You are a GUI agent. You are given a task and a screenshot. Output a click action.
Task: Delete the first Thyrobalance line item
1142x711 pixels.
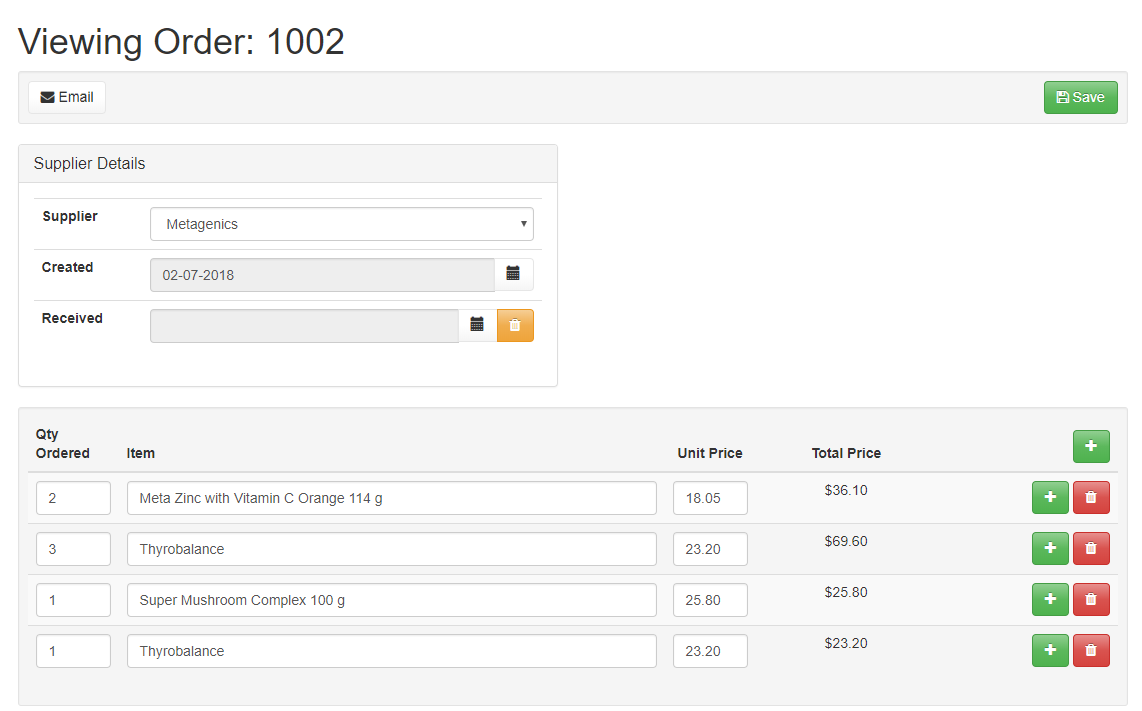tap(1091, 548)
